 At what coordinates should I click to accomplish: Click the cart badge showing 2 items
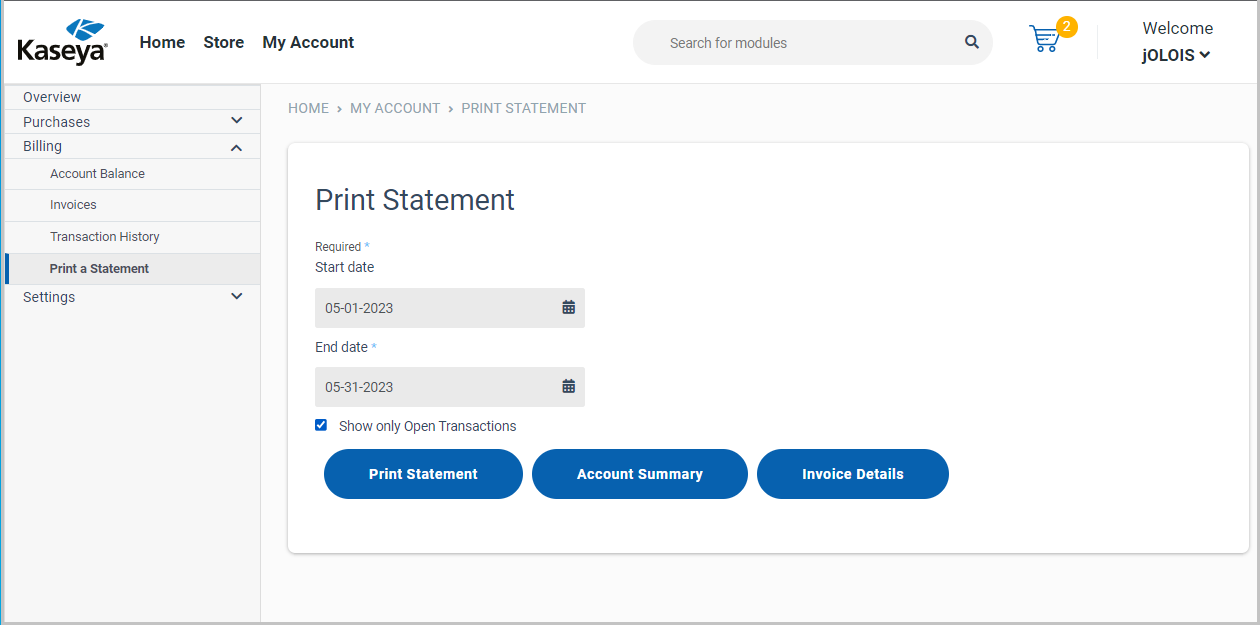click(1065, 27)
